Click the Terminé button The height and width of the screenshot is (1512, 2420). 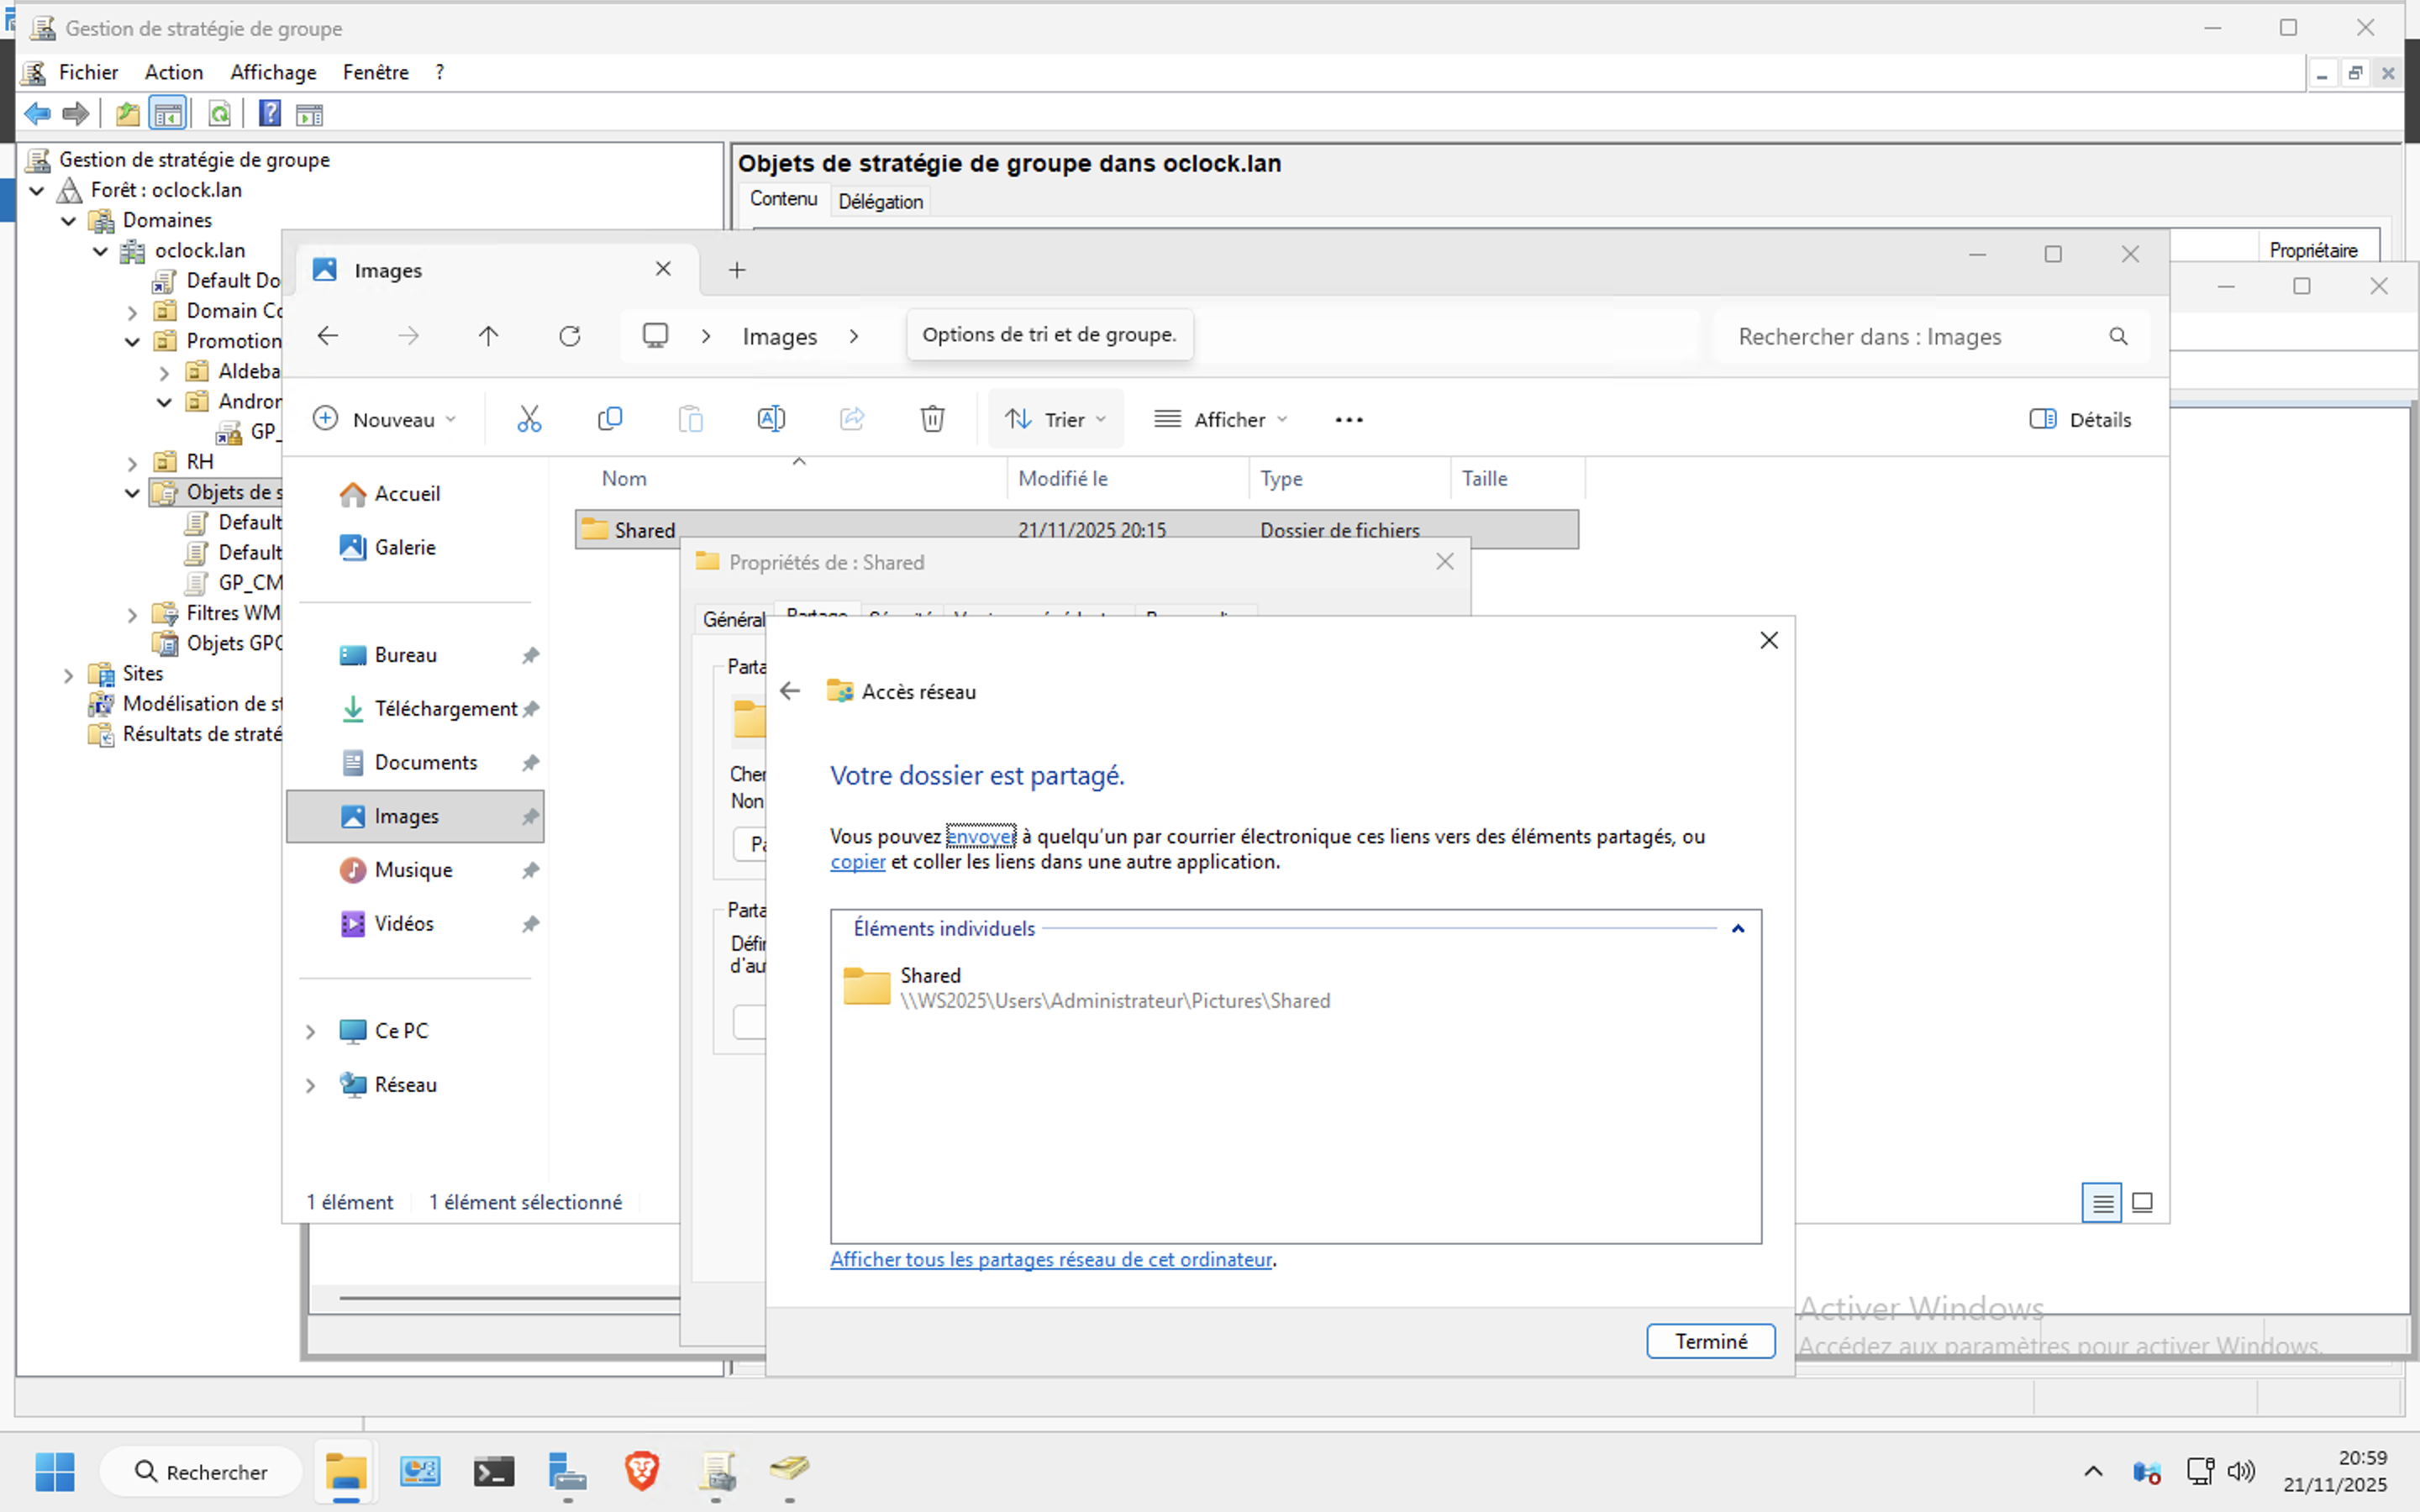1710,1341
